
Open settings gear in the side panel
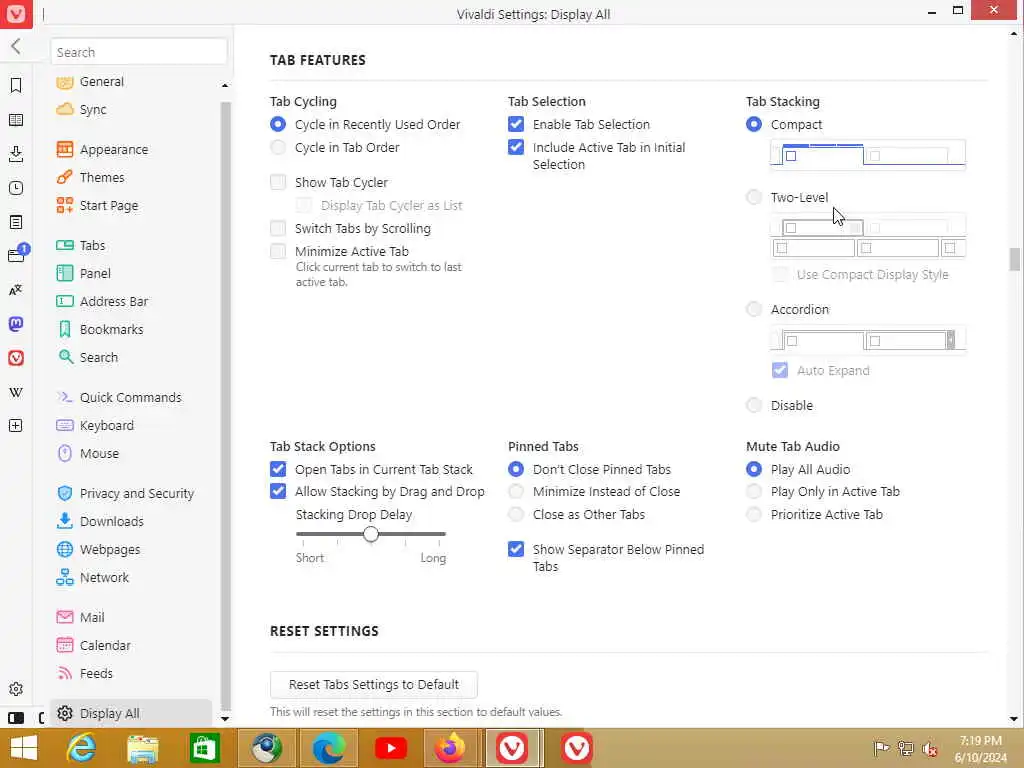(16, 689)
